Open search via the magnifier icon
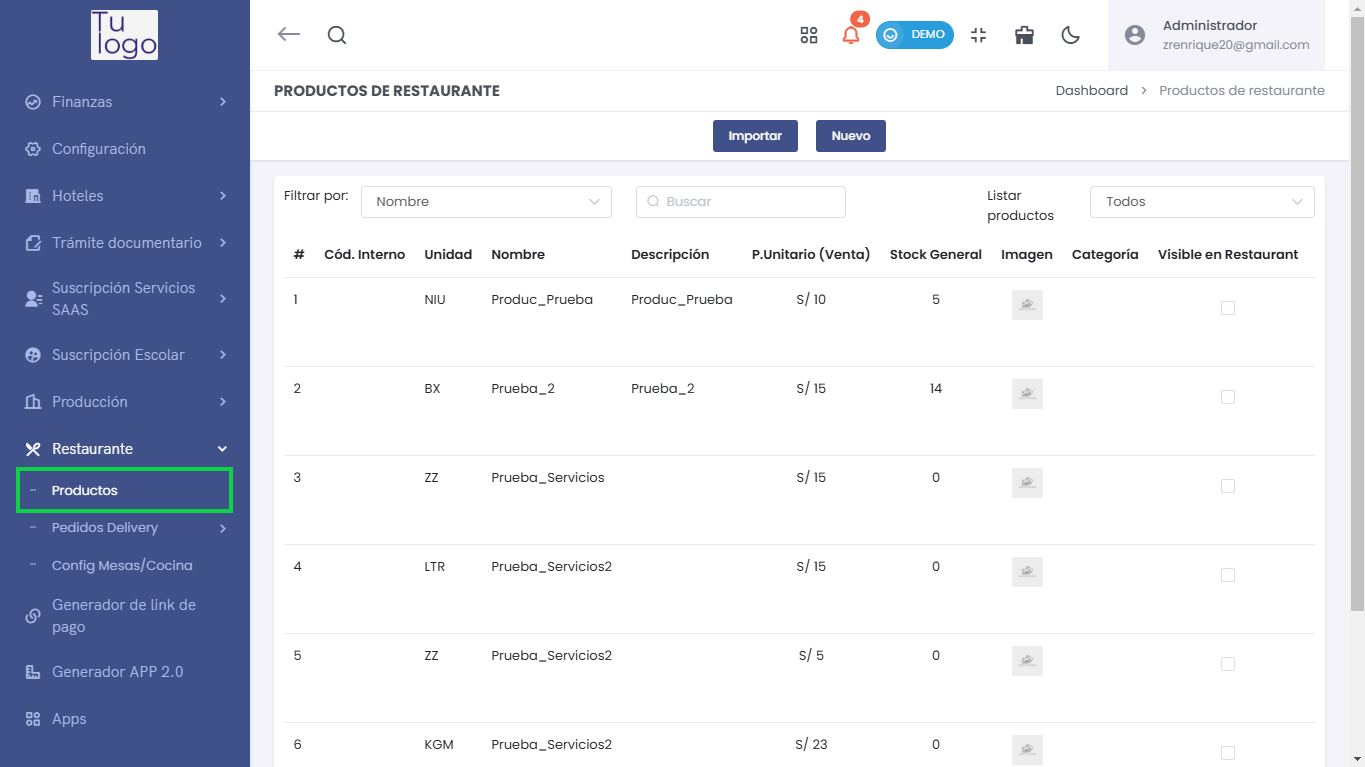1365x767 pixels. click(337, 35)
